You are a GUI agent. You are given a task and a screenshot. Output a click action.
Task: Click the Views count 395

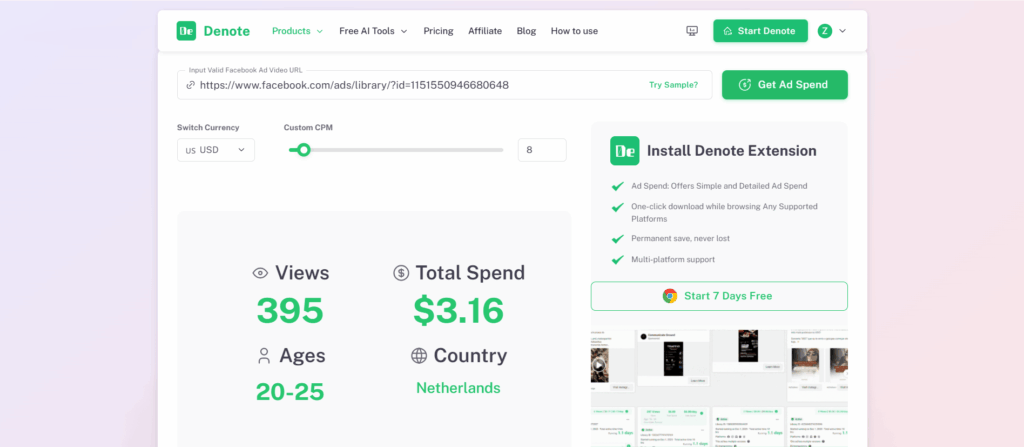point(290,310)
